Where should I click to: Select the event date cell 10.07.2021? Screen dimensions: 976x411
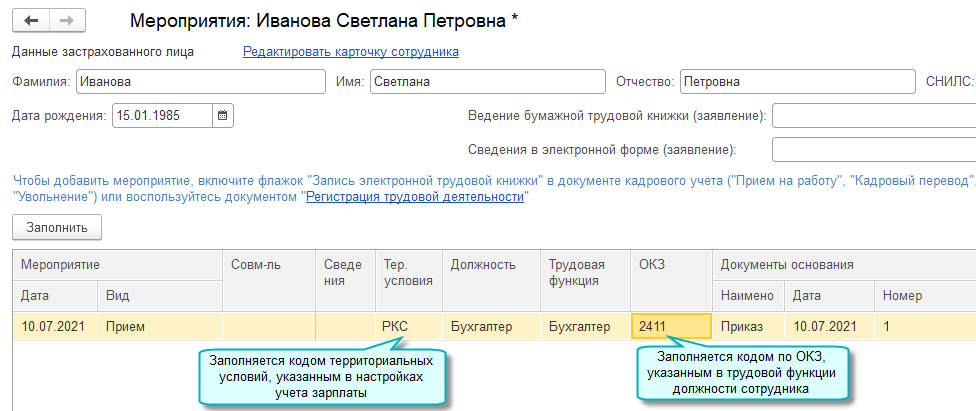click(52, 326)
